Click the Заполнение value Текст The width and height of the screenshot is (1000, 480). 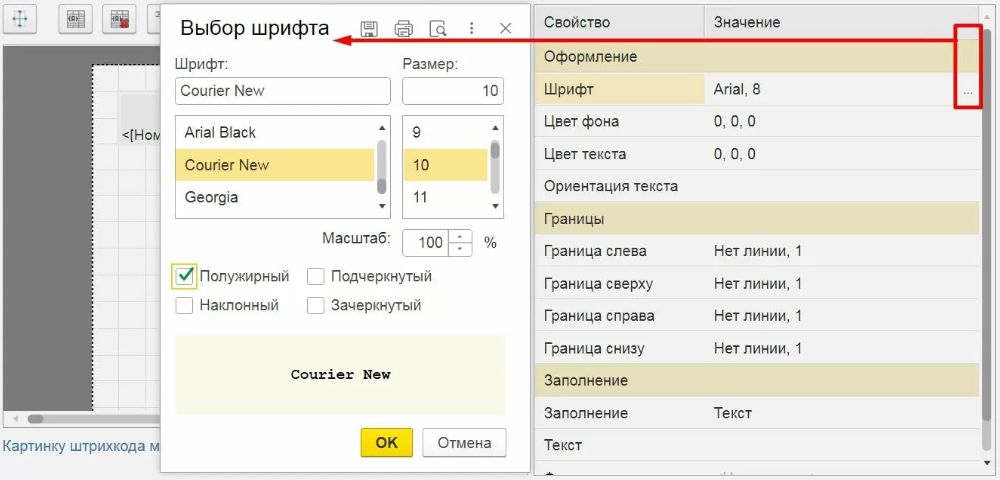coord(733,413)
